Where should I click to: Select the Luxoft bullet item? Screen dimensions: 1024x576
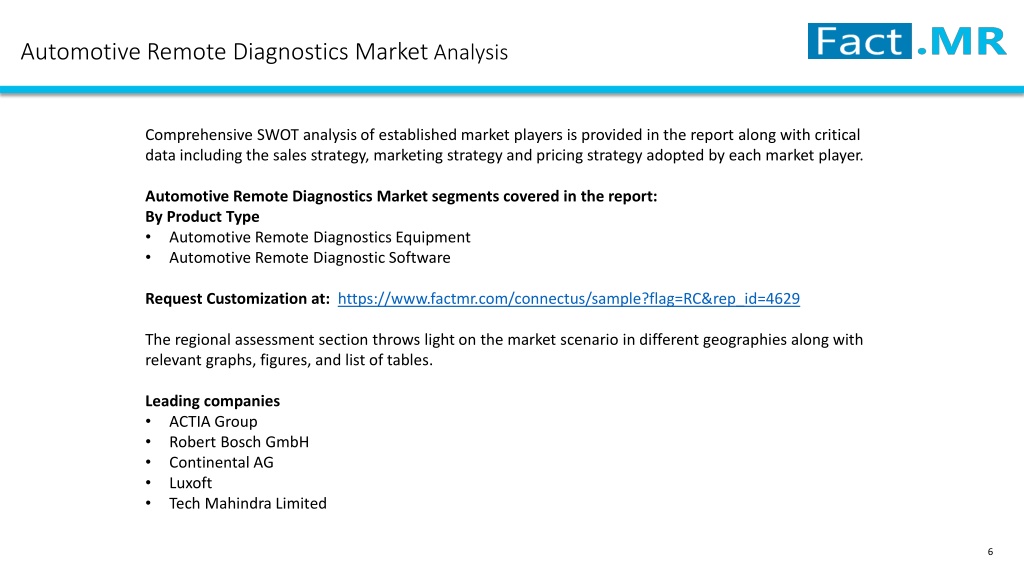click(191, 483)
